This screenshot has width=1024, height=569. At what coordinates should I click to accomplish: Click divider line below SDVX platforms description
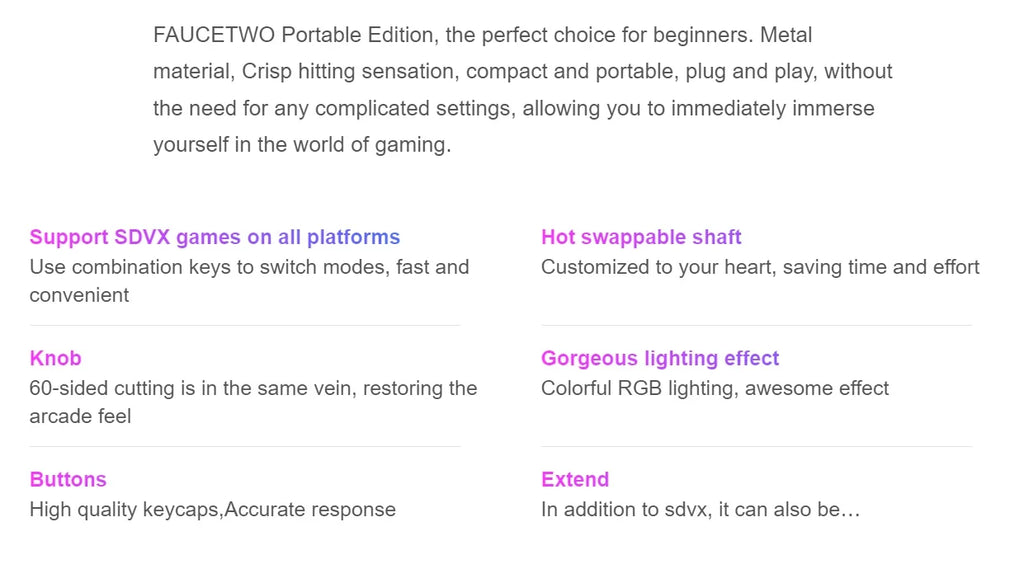[245, 325]
